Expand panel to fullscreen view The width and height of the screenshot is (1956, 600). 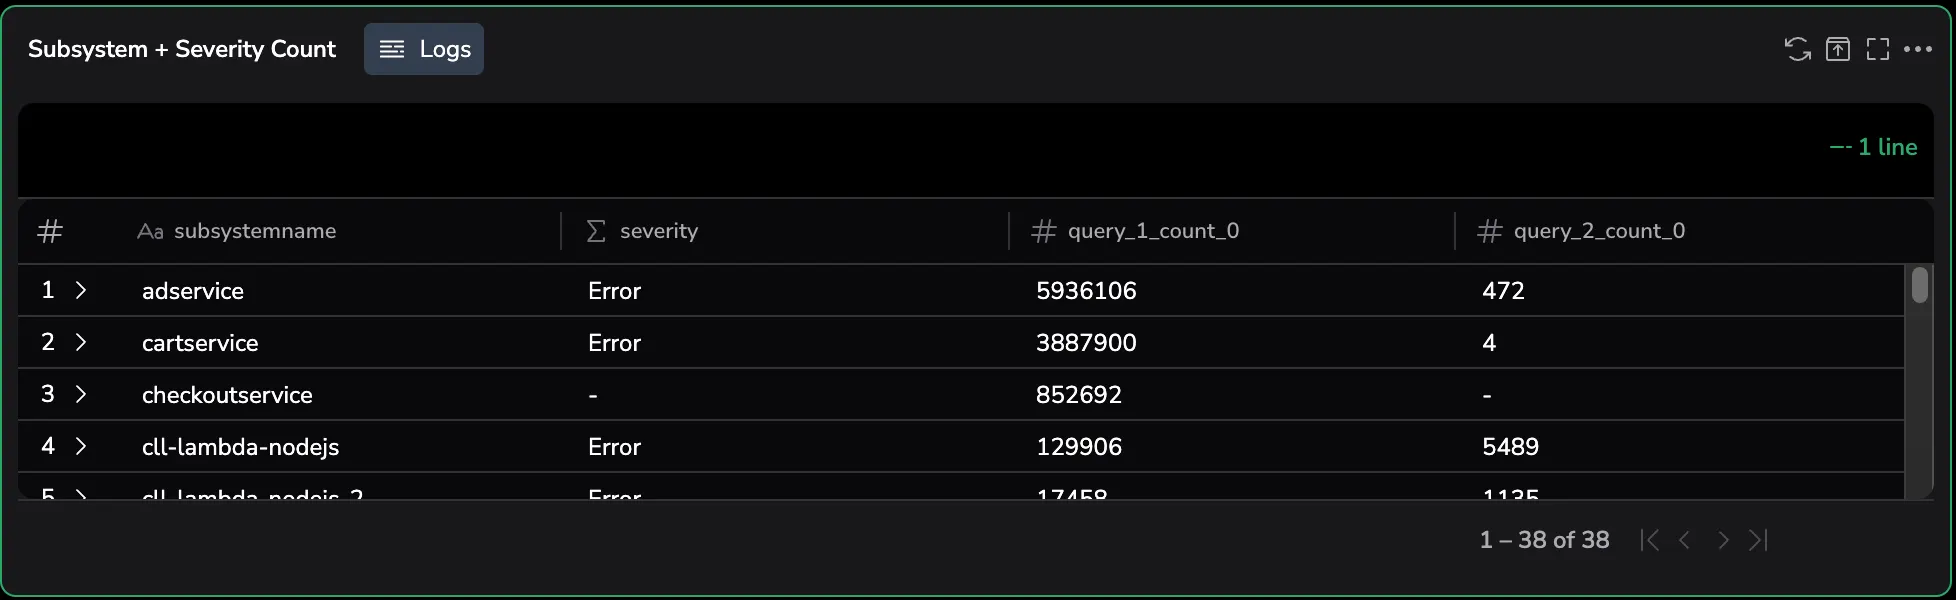point(1878,49)
